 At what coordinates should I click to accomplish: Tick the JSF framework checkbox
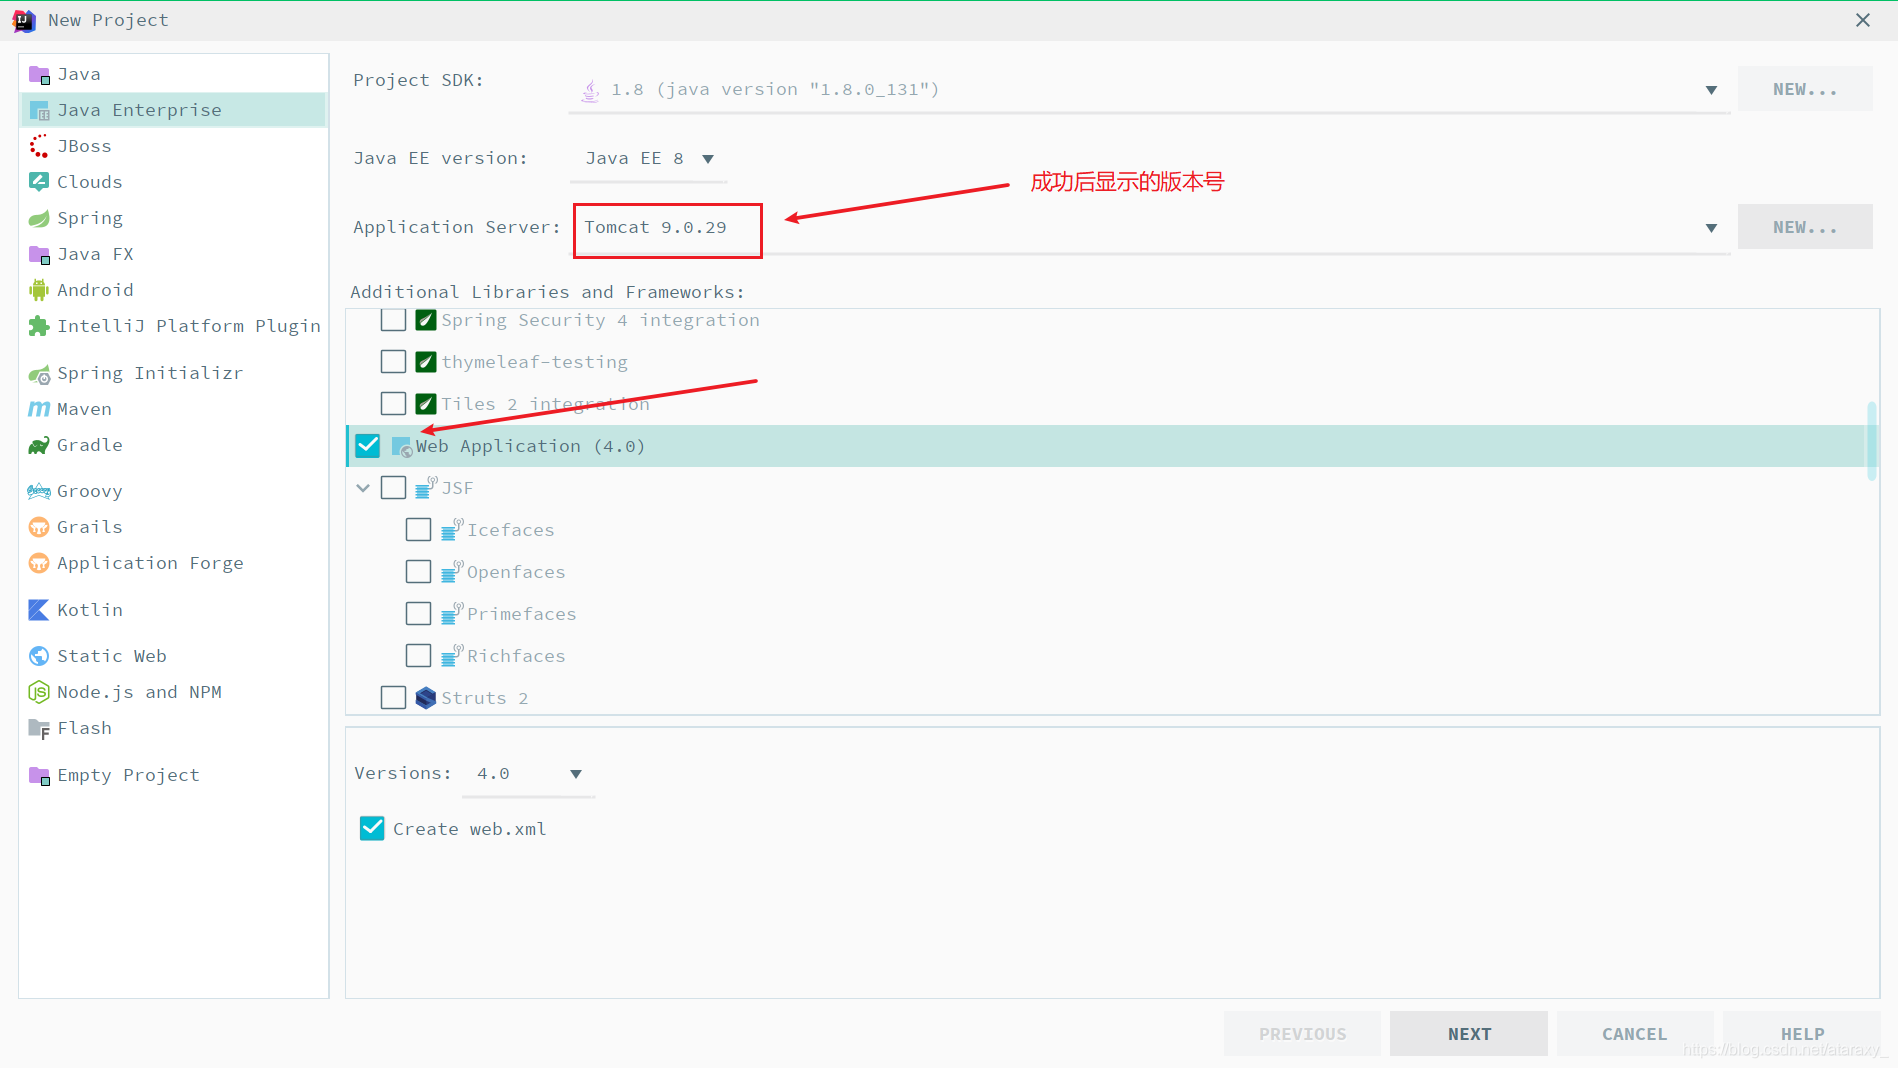coord(394,488)
